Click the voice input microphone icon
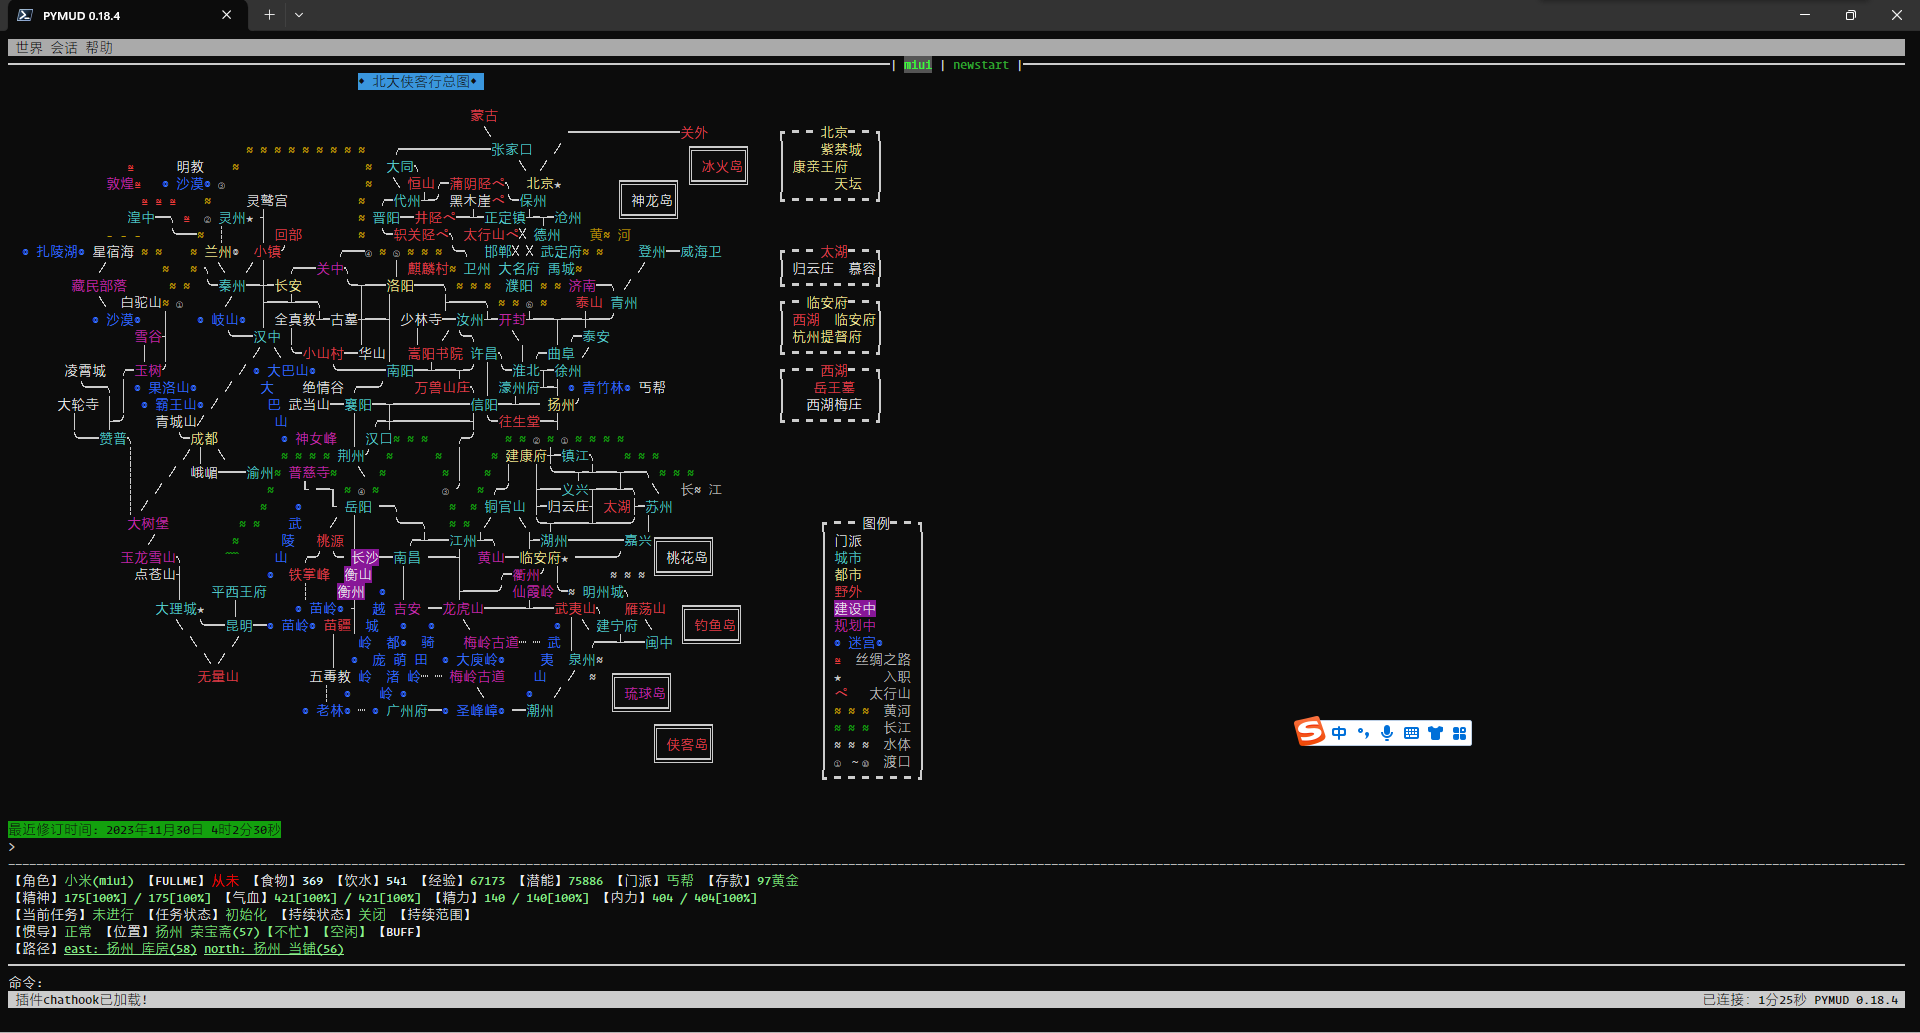This screenshot has height=1033, width=1920. [x=1387, y=733]
